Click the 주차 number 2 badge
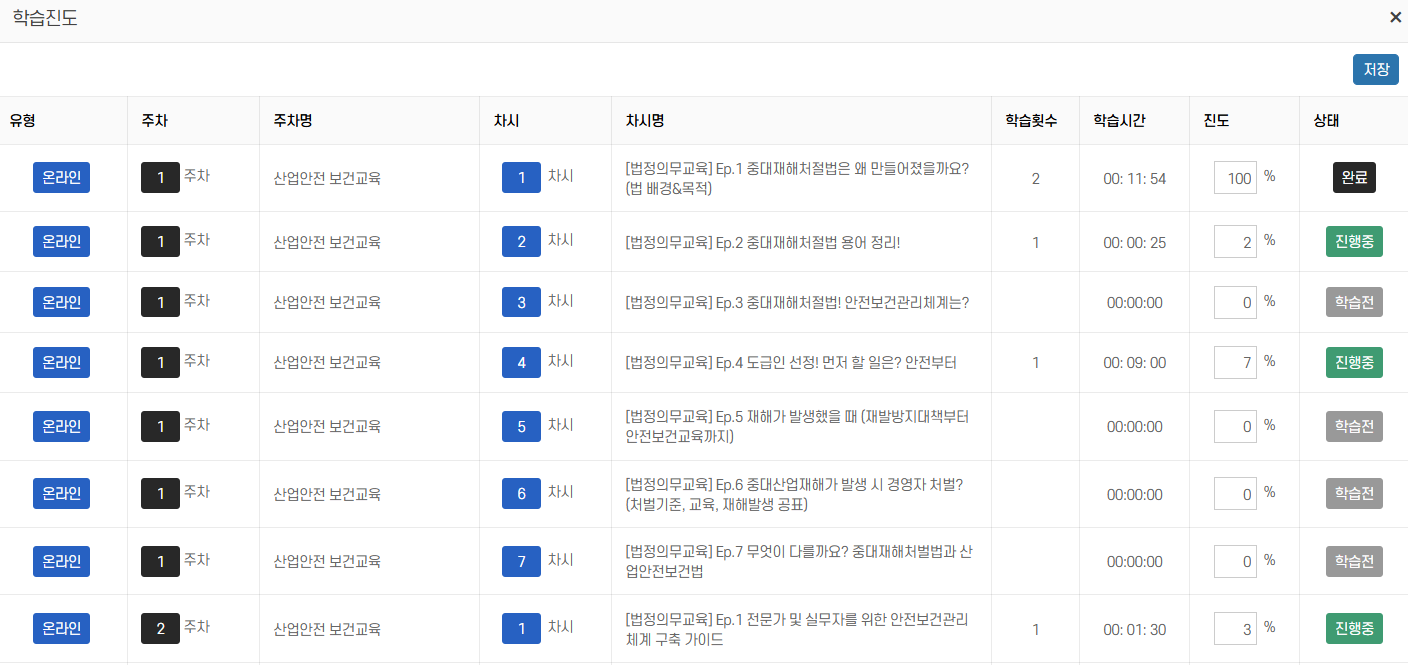This screenshot has width=1408, height=665. (x=160, y=629)
